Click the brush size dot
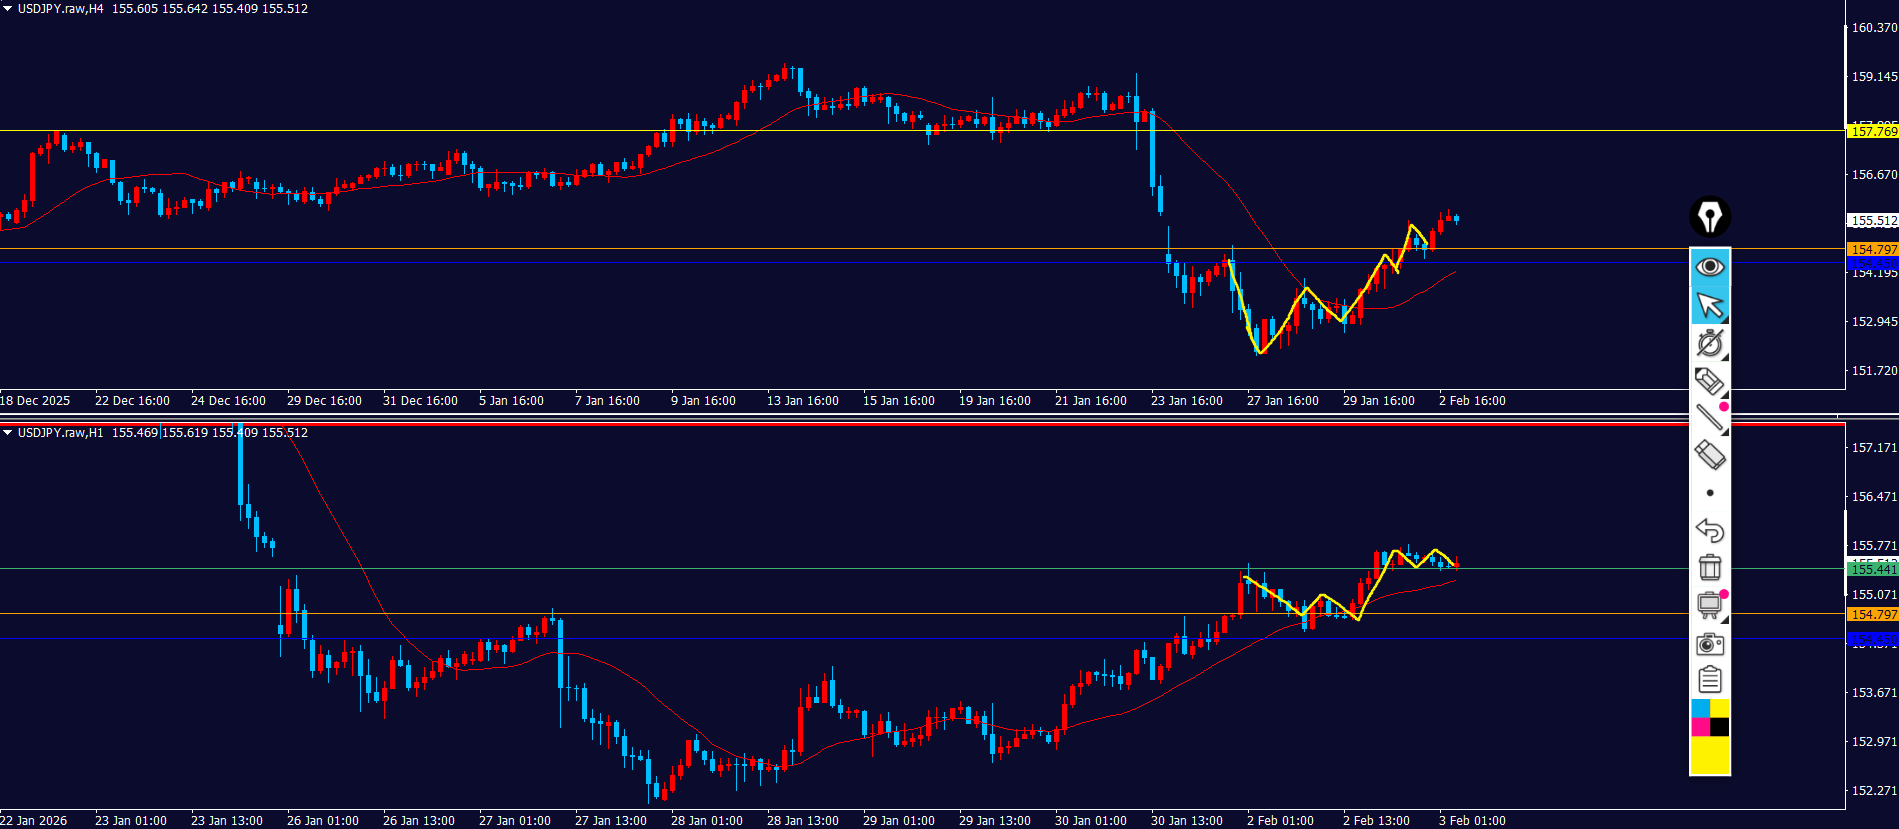1899x829 pixels. click(x=1709, y=493)
